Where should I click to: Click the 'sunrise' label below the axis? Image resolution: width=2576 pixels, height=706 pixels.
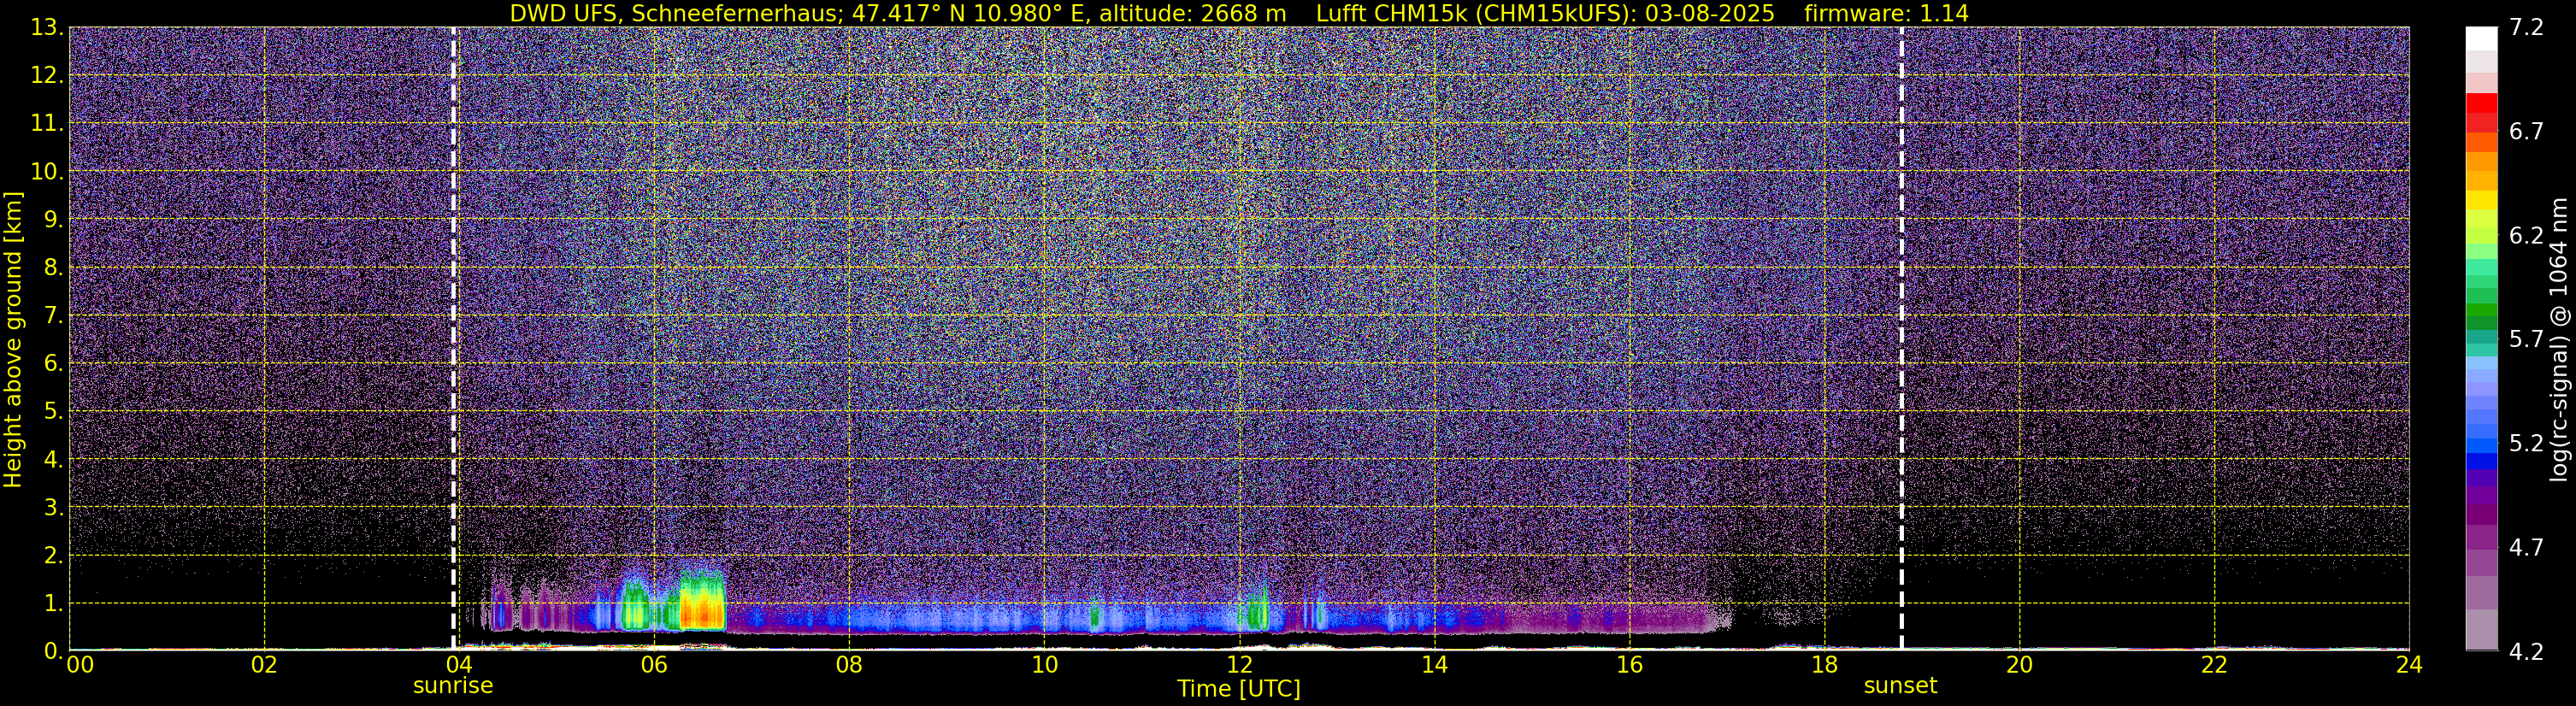point(453,686)
